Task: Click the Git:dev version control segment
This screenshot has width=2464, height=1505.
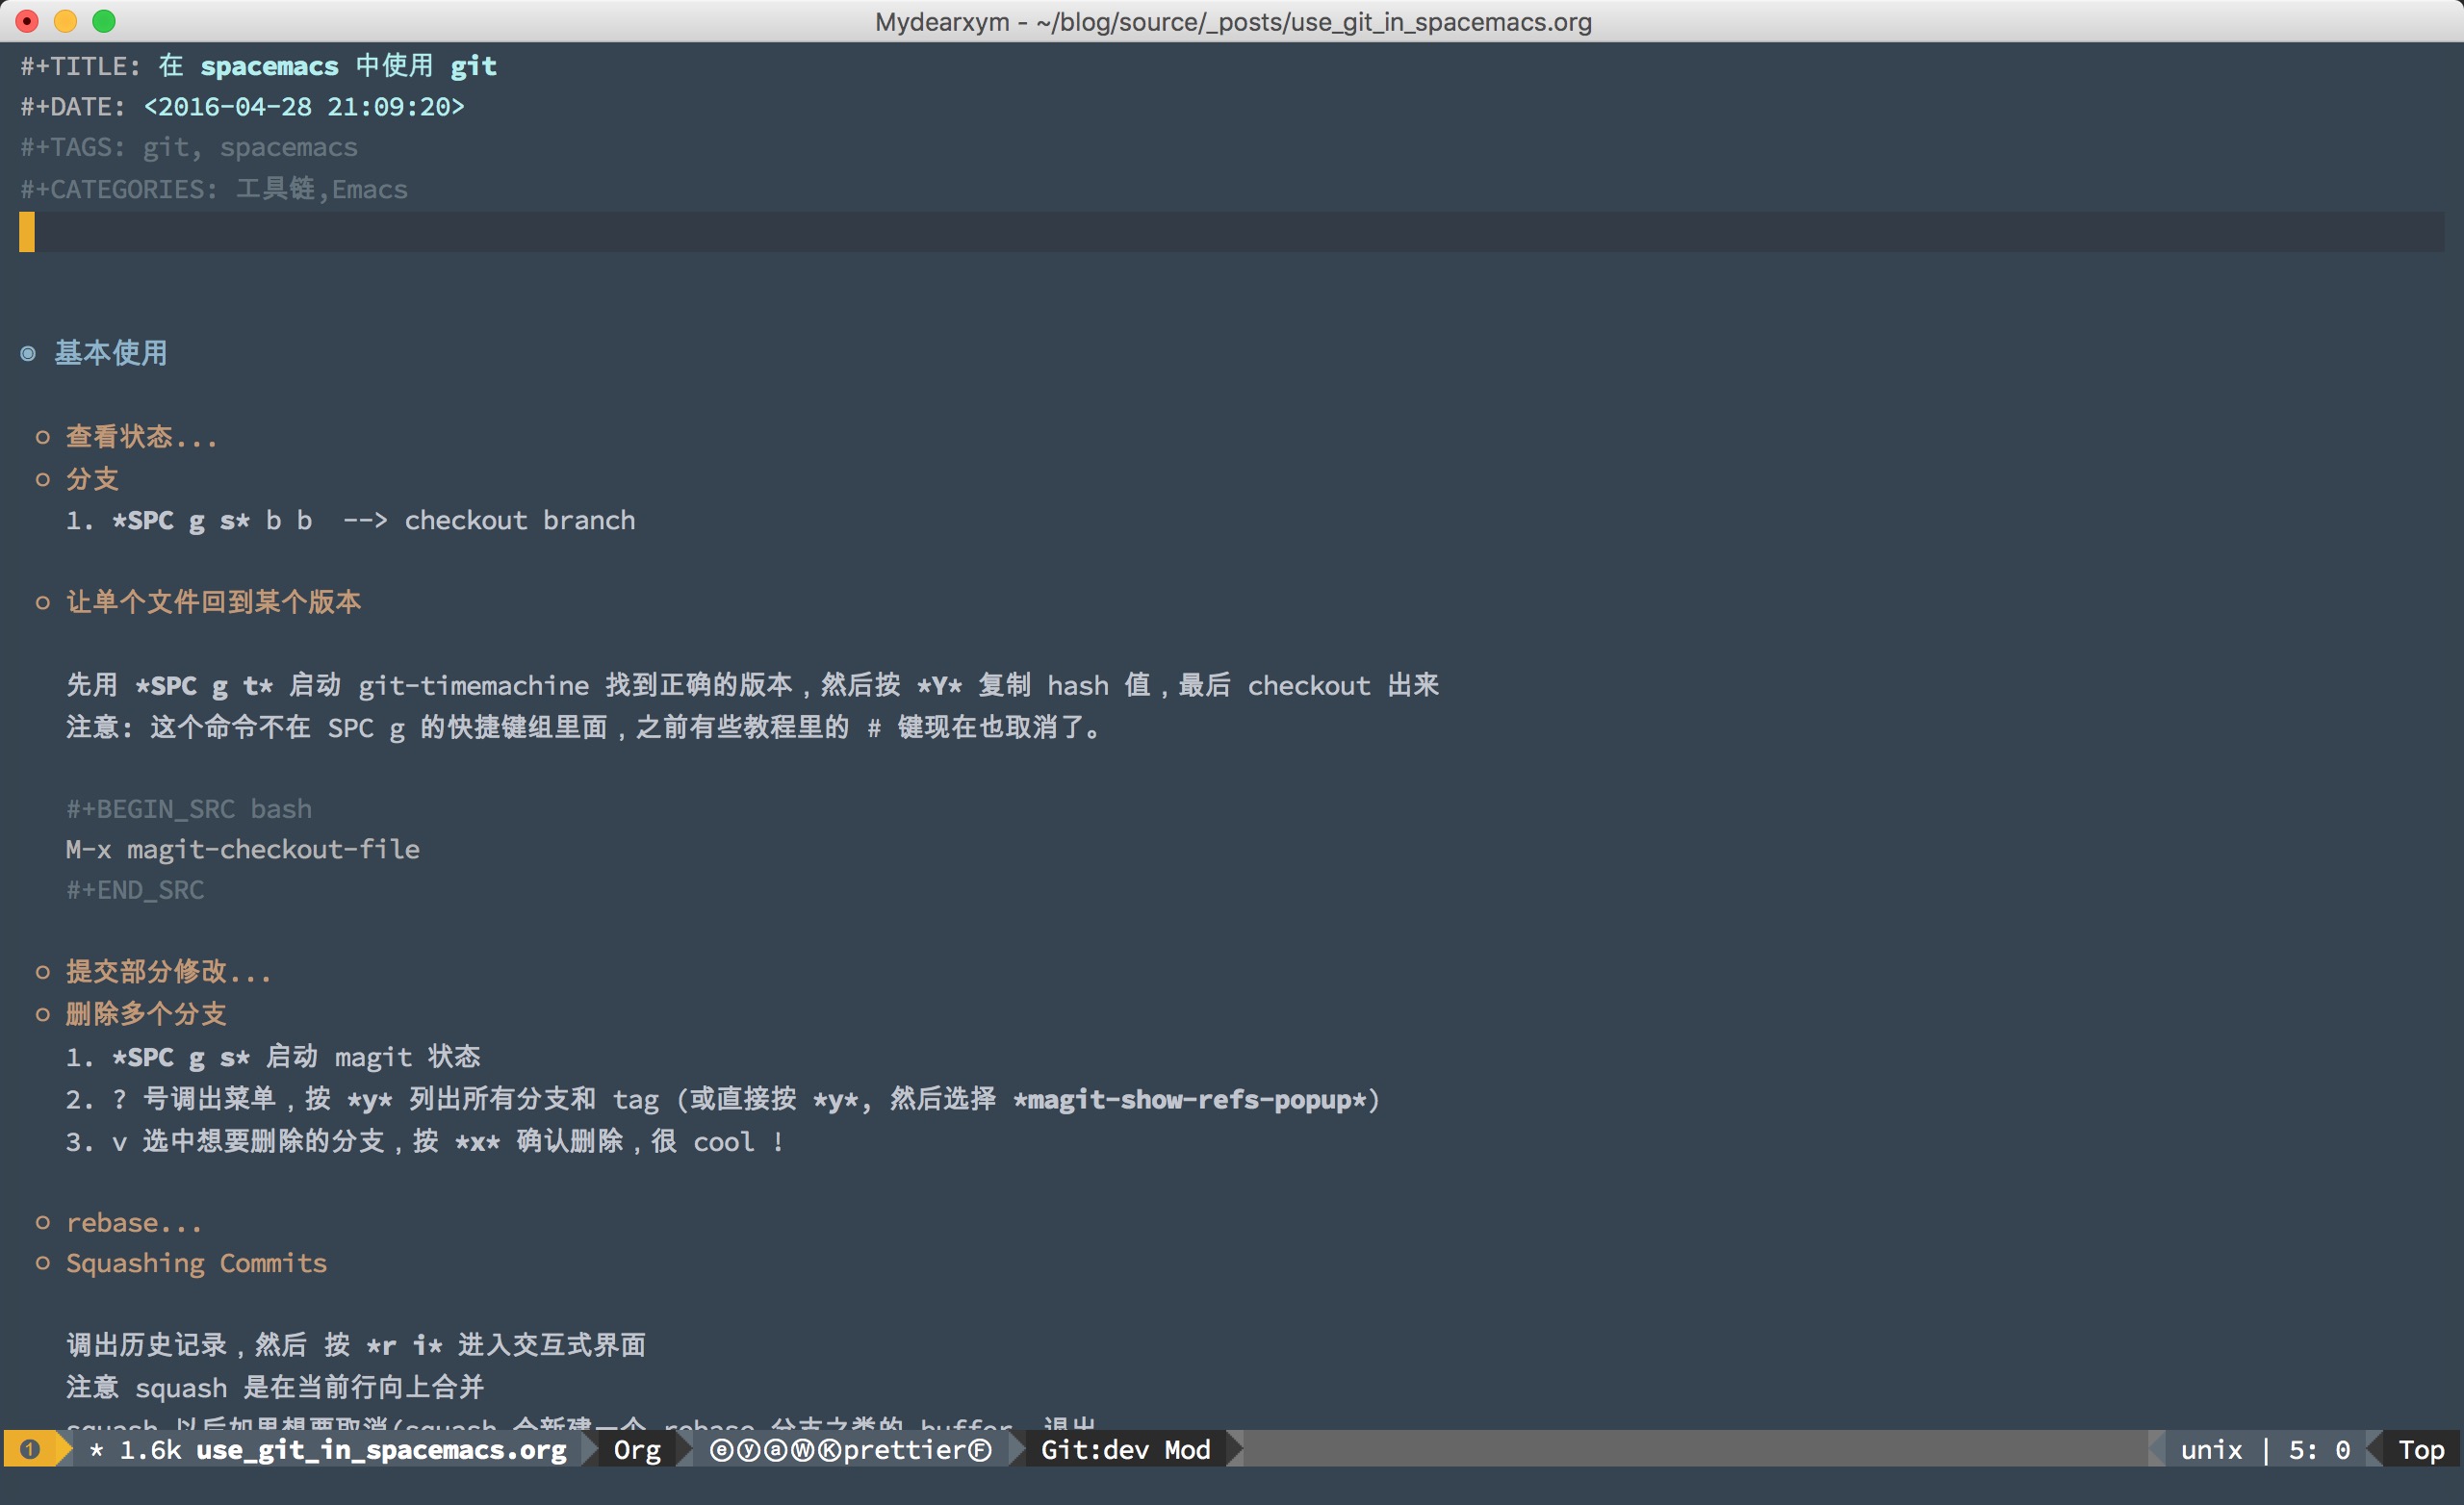Action: point(1095,1450)
